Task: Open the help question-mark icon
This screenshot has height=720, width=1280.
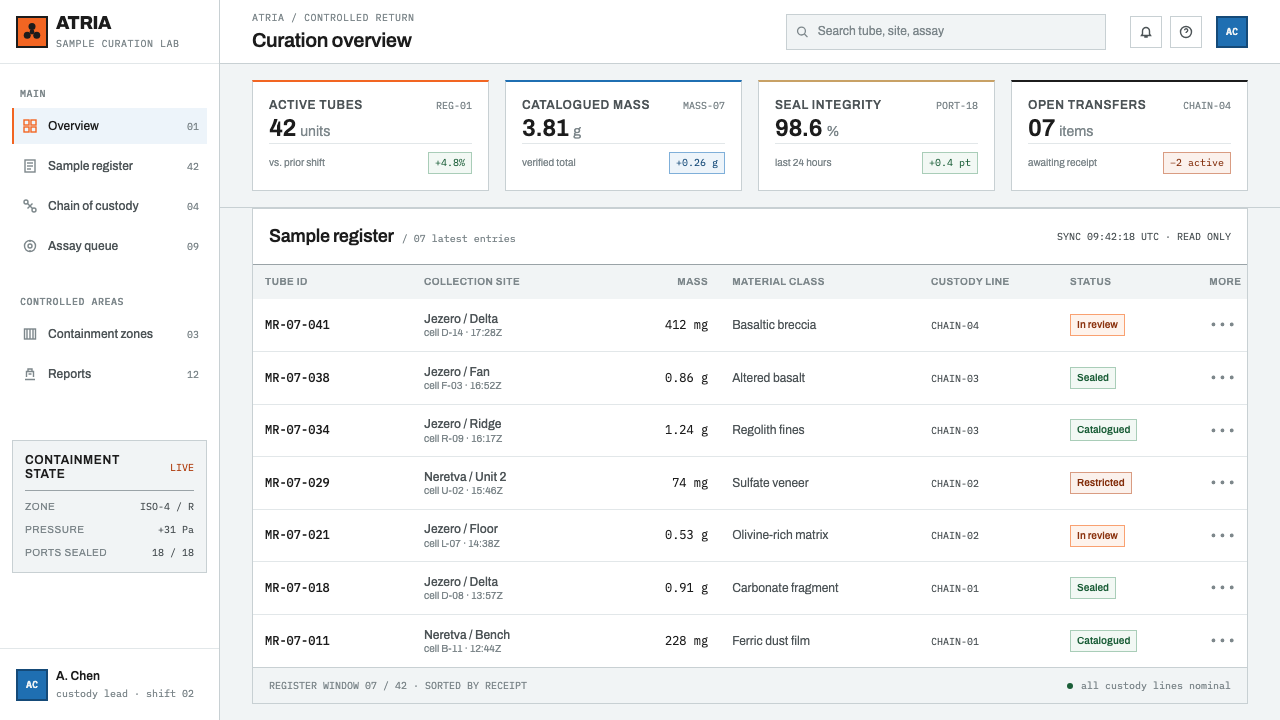Action: coord(1186,32)
